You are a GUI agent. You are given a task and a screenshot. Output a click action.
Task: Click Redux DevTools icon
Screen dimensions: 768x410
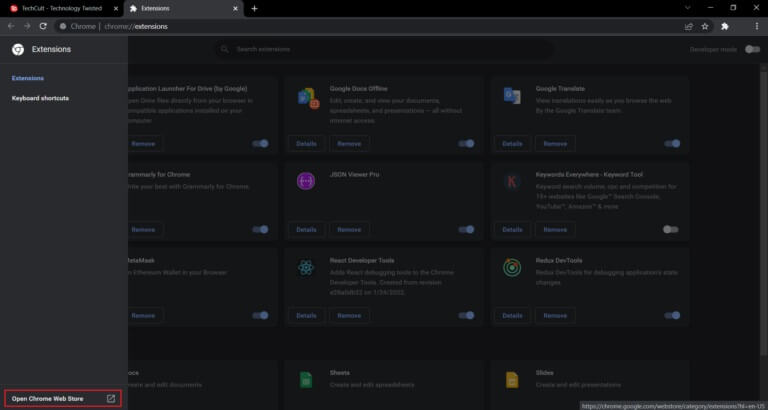512,267
